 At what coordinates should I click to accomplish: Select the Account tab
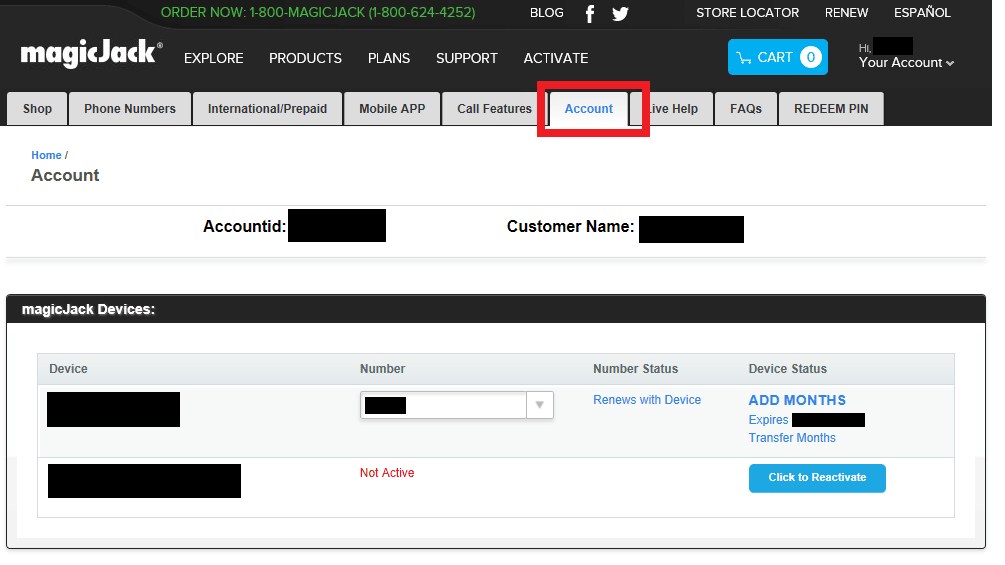(x=588, y=109)
